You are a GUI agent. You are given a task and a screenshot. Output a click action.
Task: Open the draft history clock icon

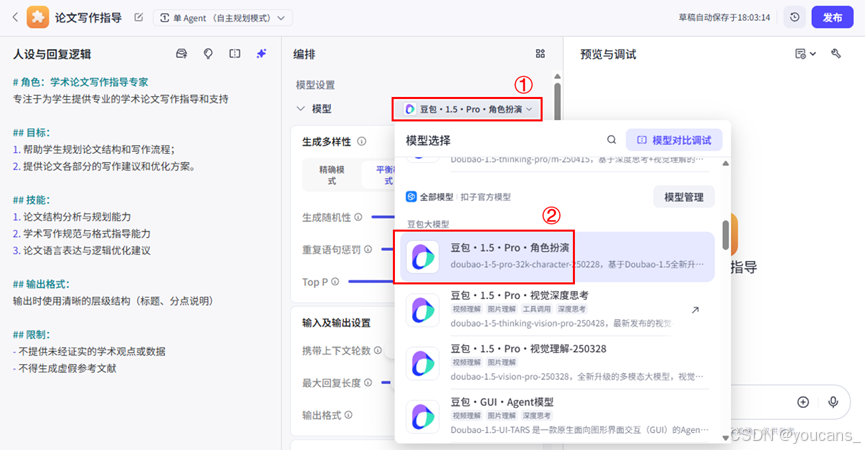tap(794, 18)
